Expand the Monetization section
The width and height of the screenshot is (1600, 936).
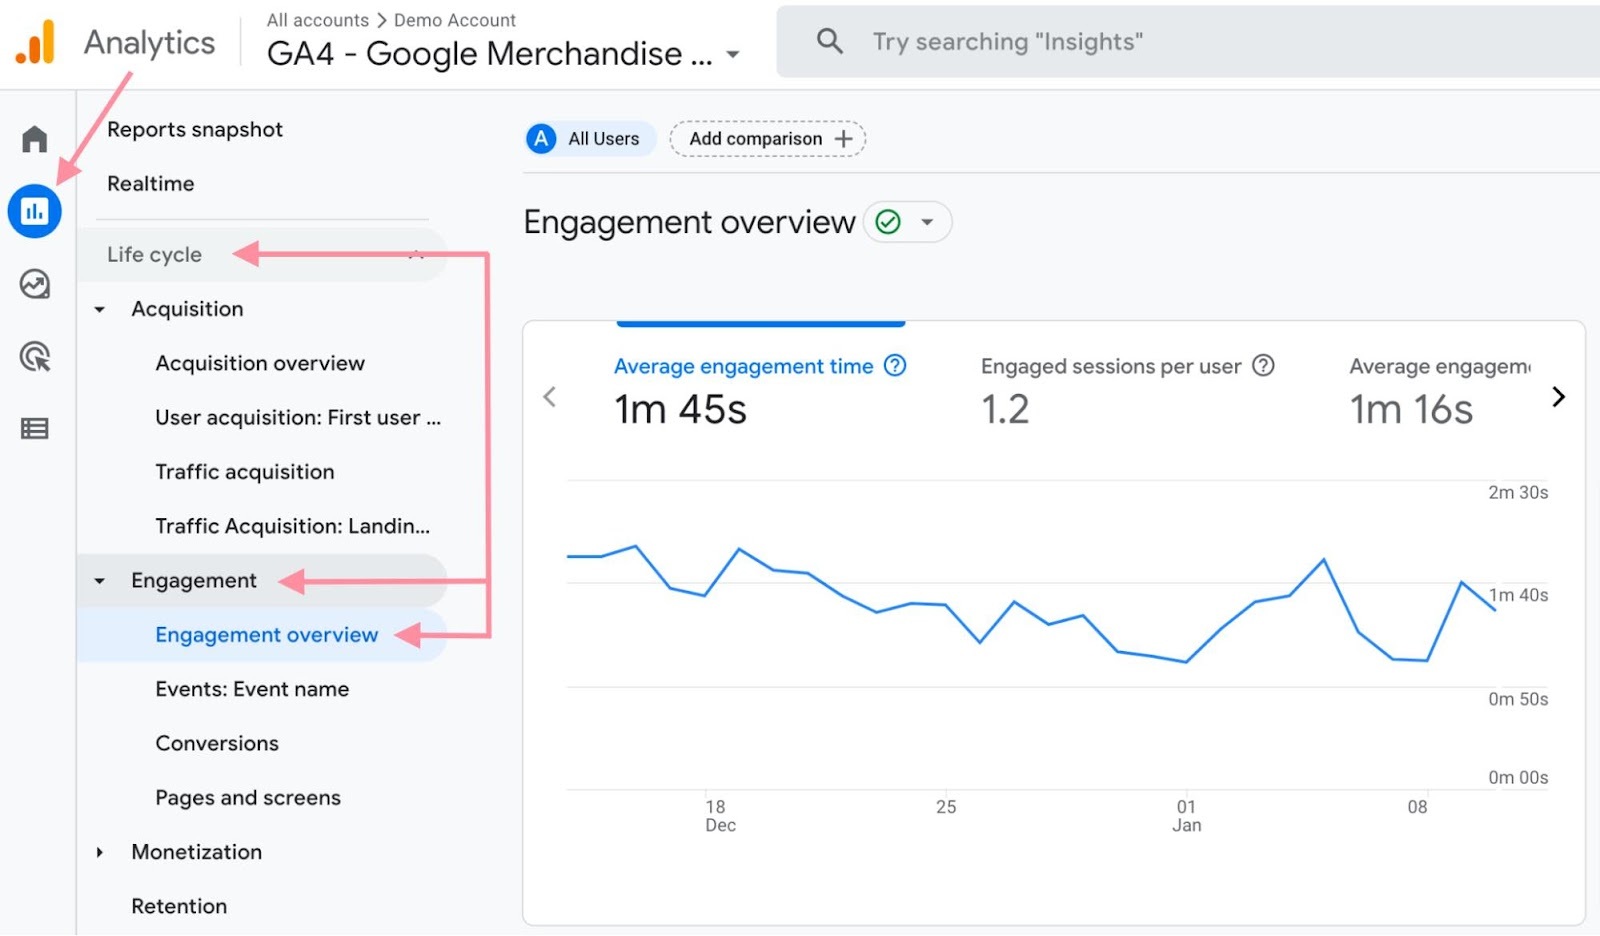tap(100, 852)
